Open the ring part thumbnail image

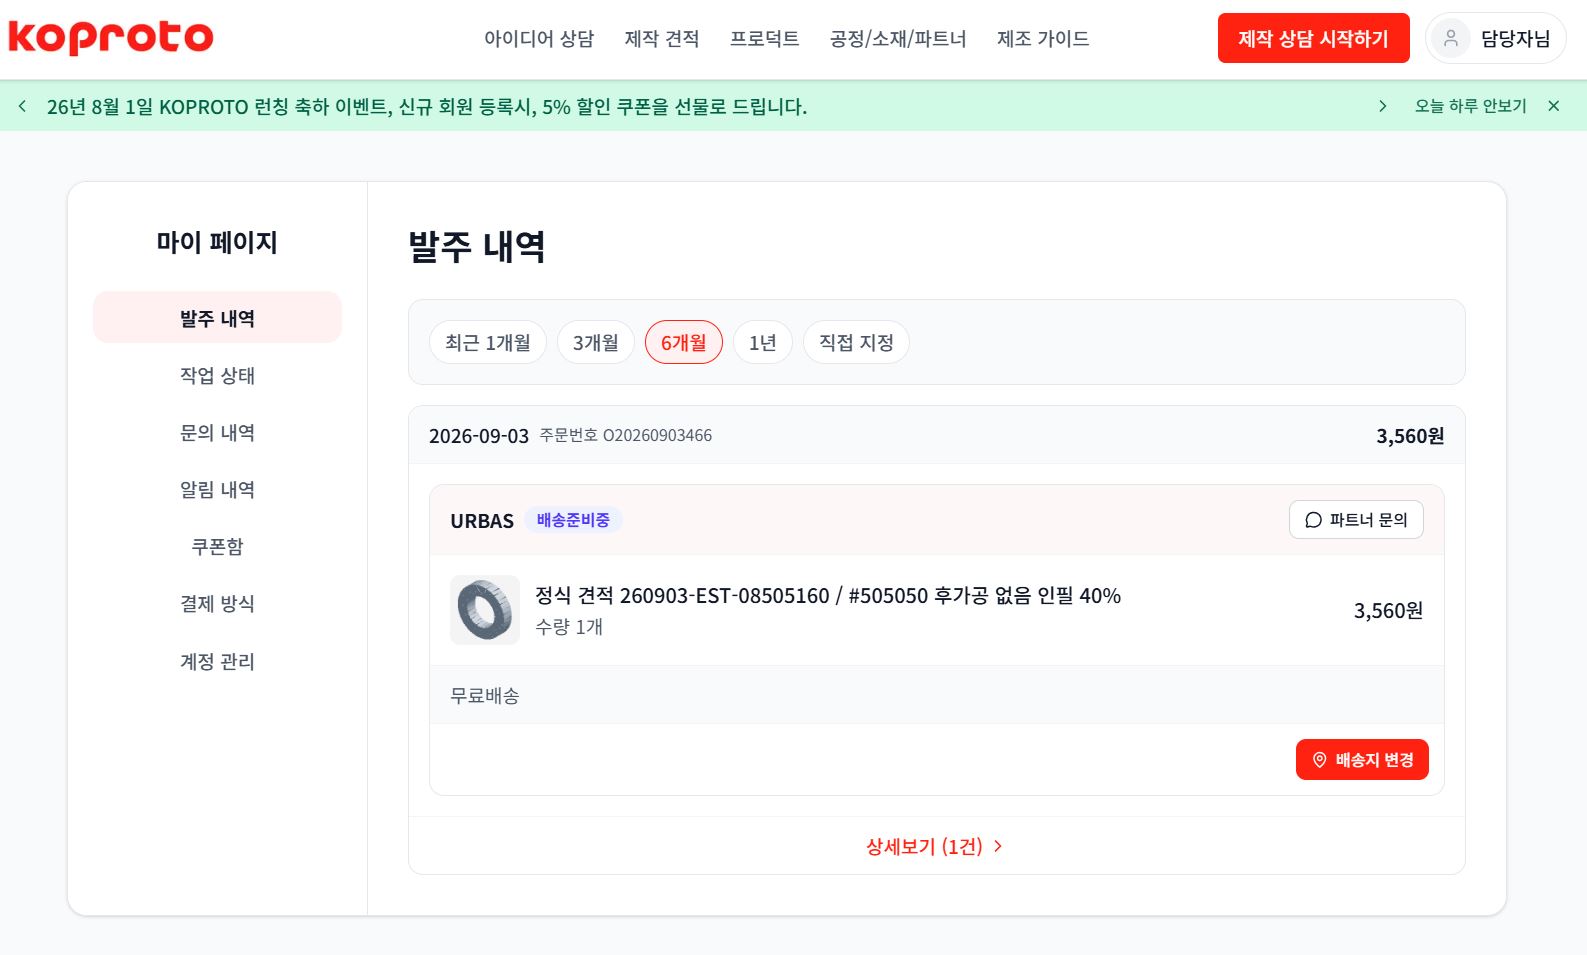pos(485,610)
